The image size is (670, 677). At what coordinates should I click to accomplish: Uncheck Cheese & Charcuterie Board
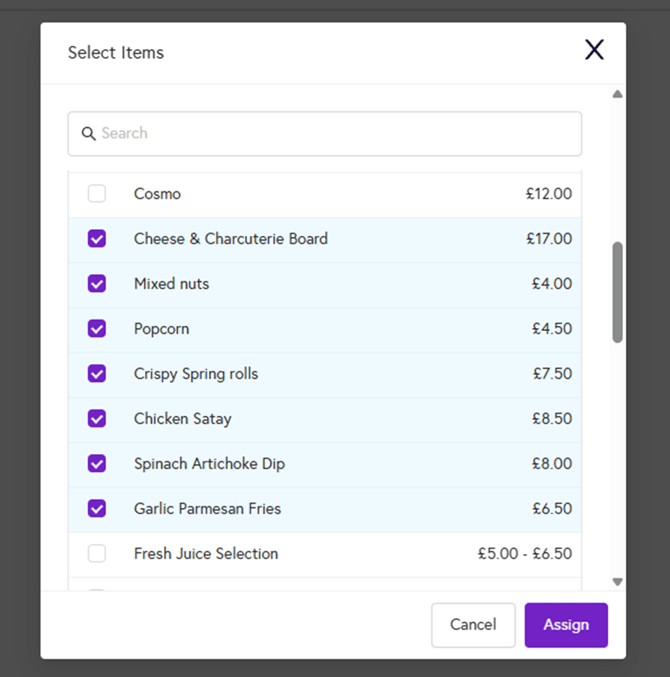(x=97, y=238)
